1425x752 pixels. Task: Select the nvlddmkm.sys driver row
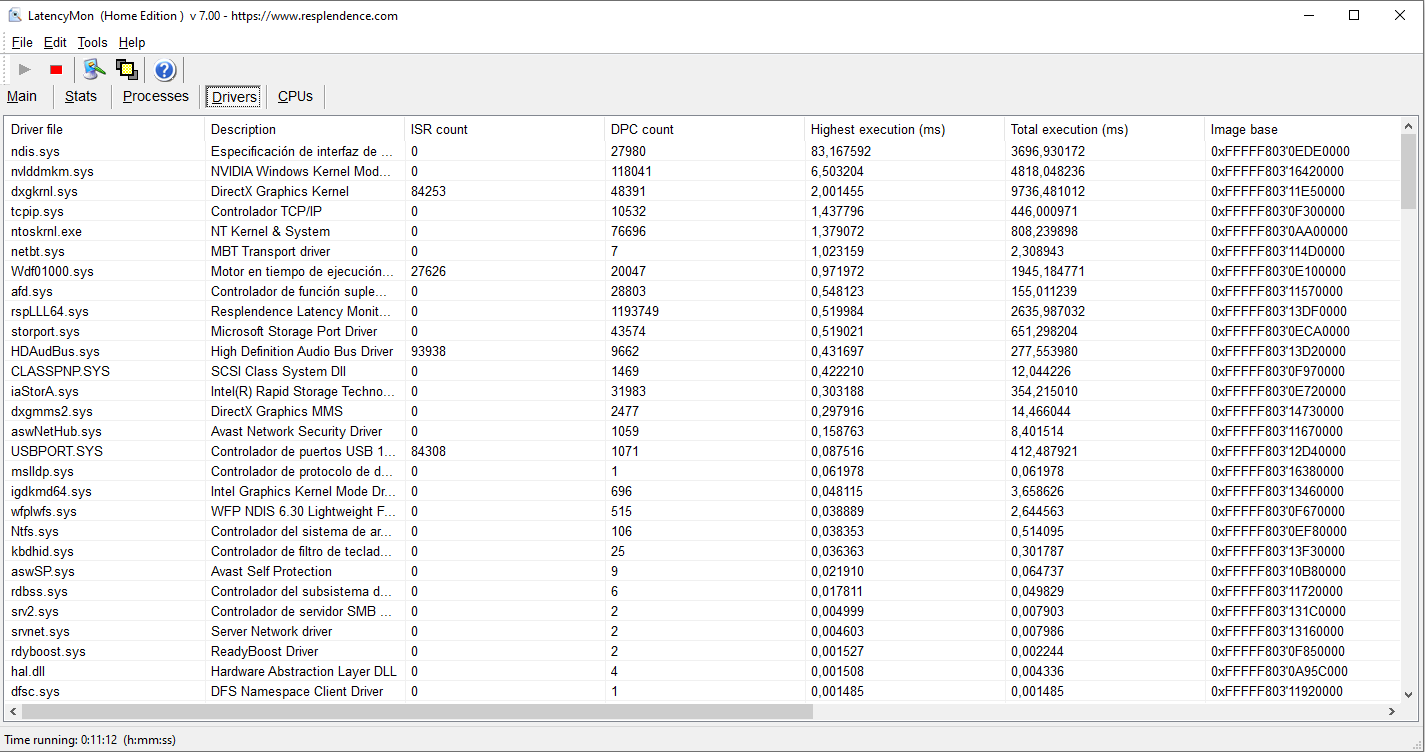click(702, 171)
